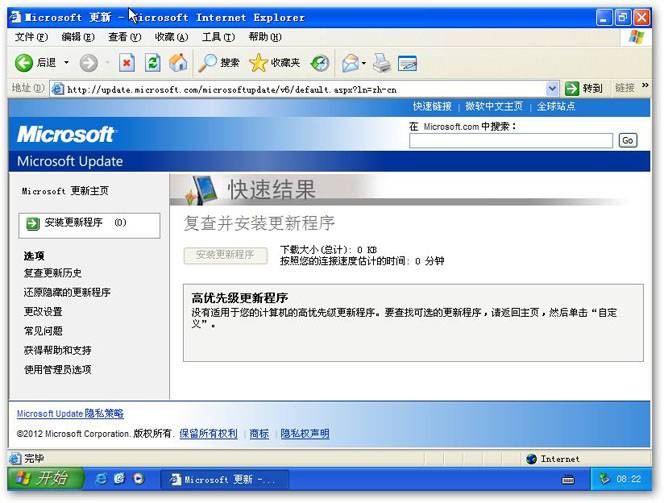Viewport: 664px width, 503px height.
Task: Open the Mail envelope toolbar icon
Action: (350, 63)
